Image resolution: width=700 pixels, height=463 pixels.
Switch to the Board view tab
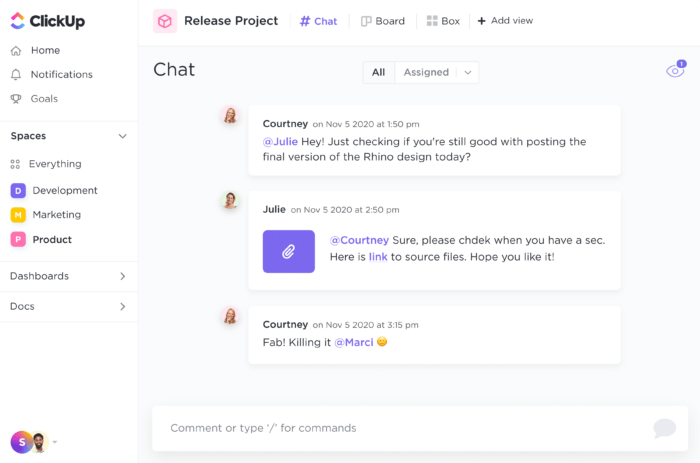pyautogui.click(x=383, y=21)
